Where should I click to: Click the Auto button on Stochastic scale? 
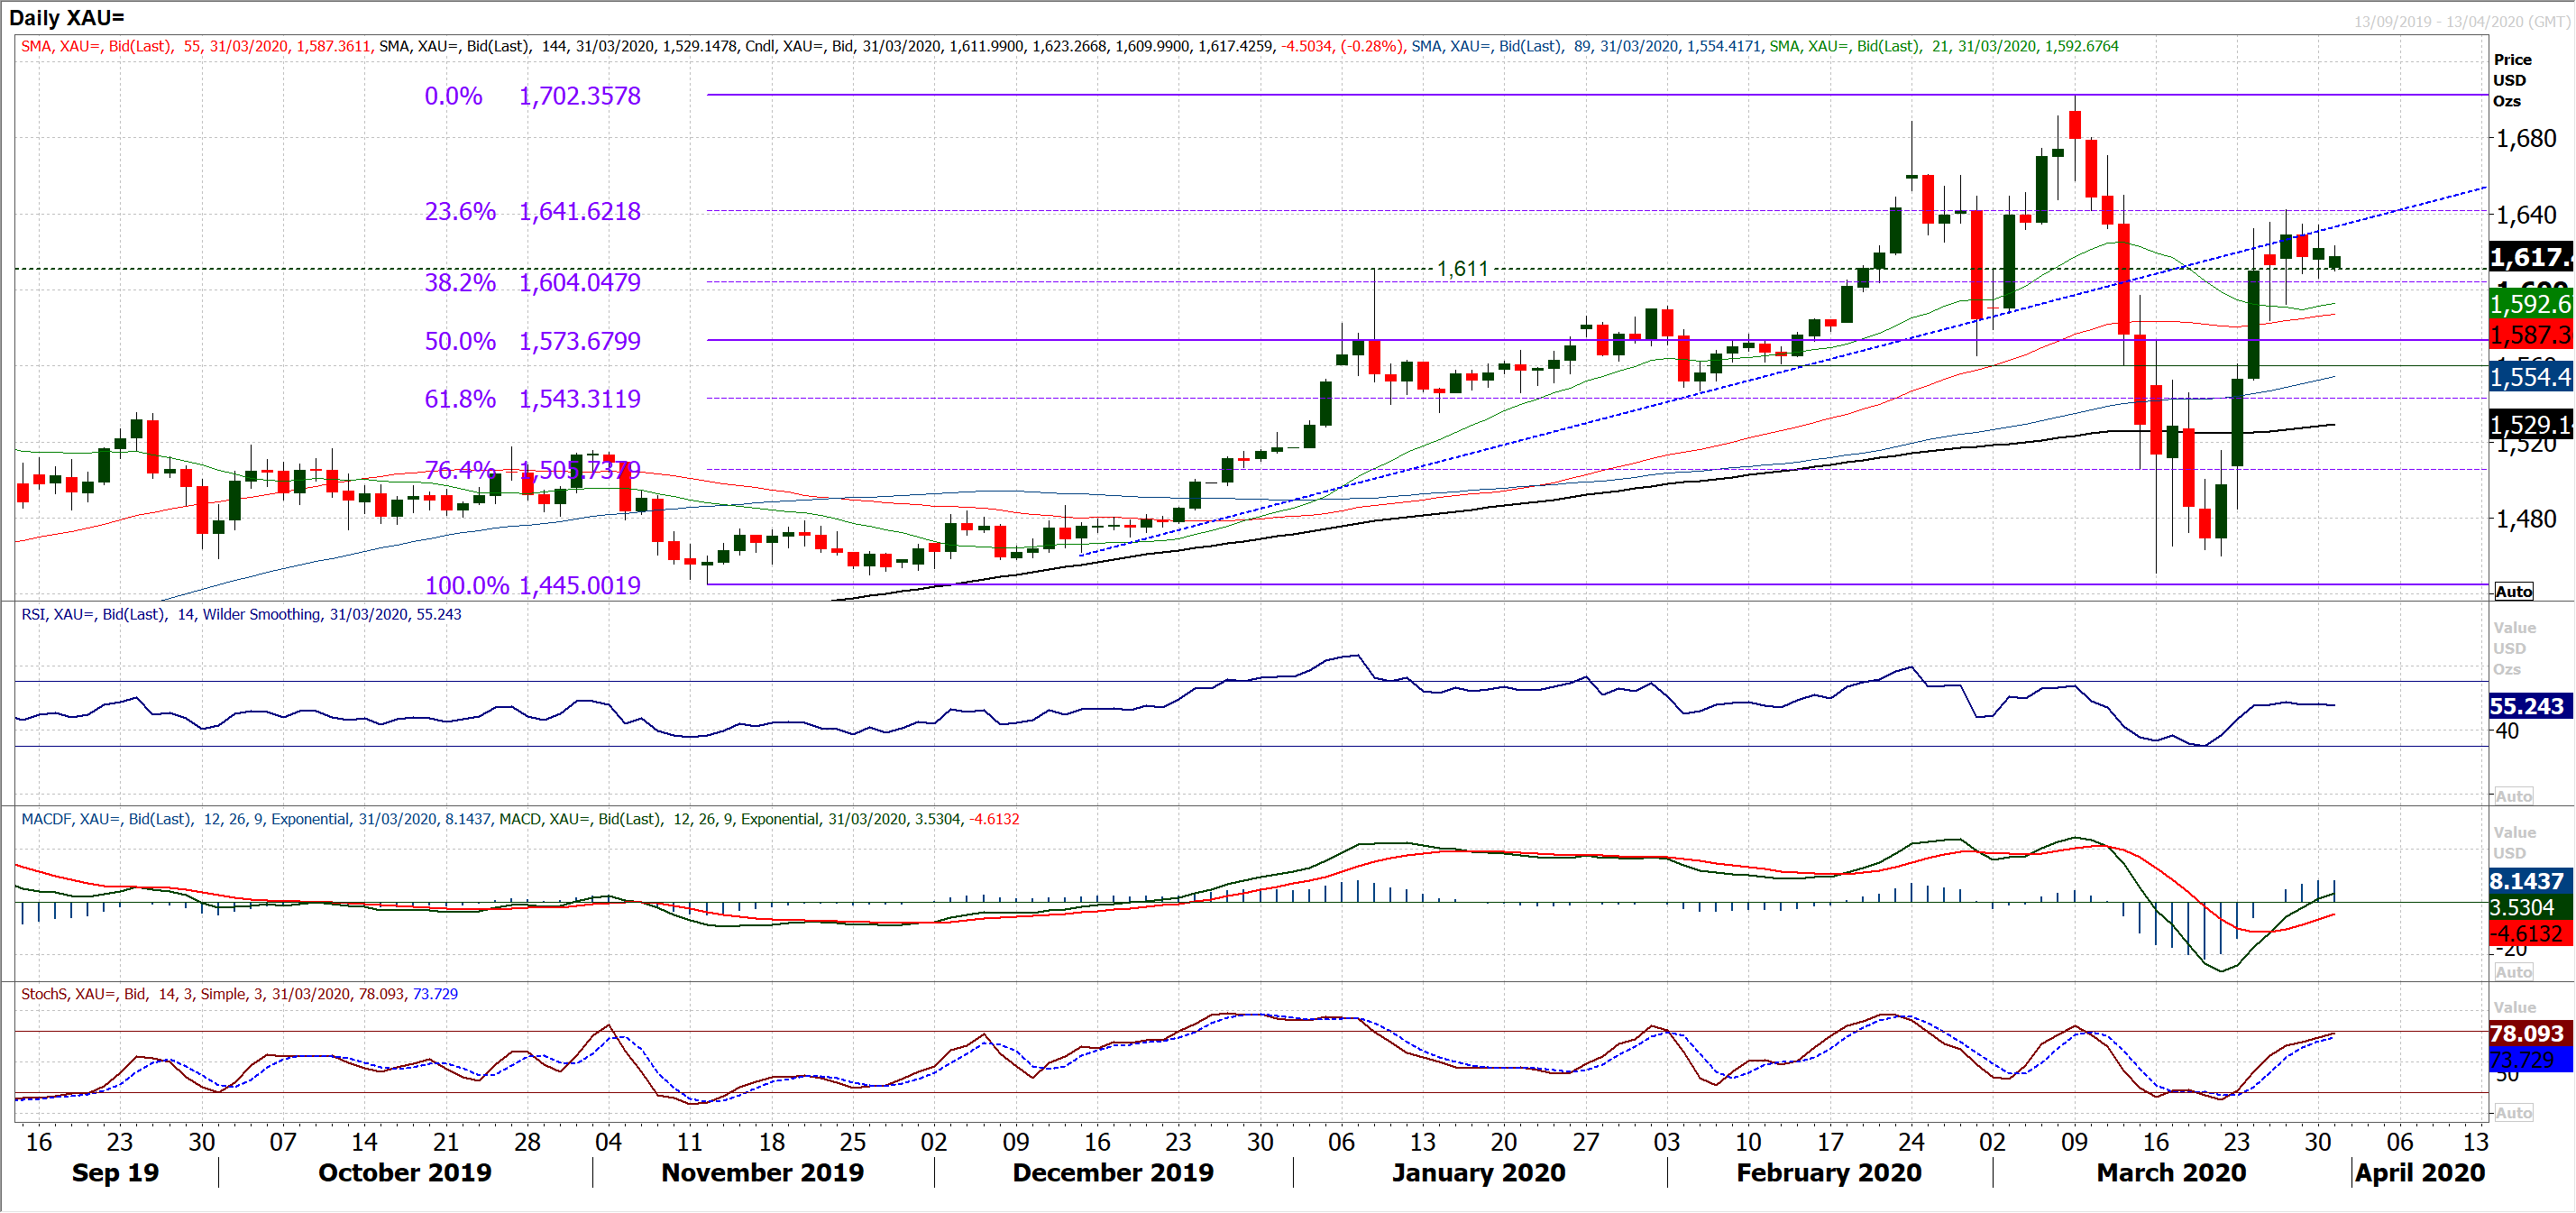(x=2513, y=1112)
